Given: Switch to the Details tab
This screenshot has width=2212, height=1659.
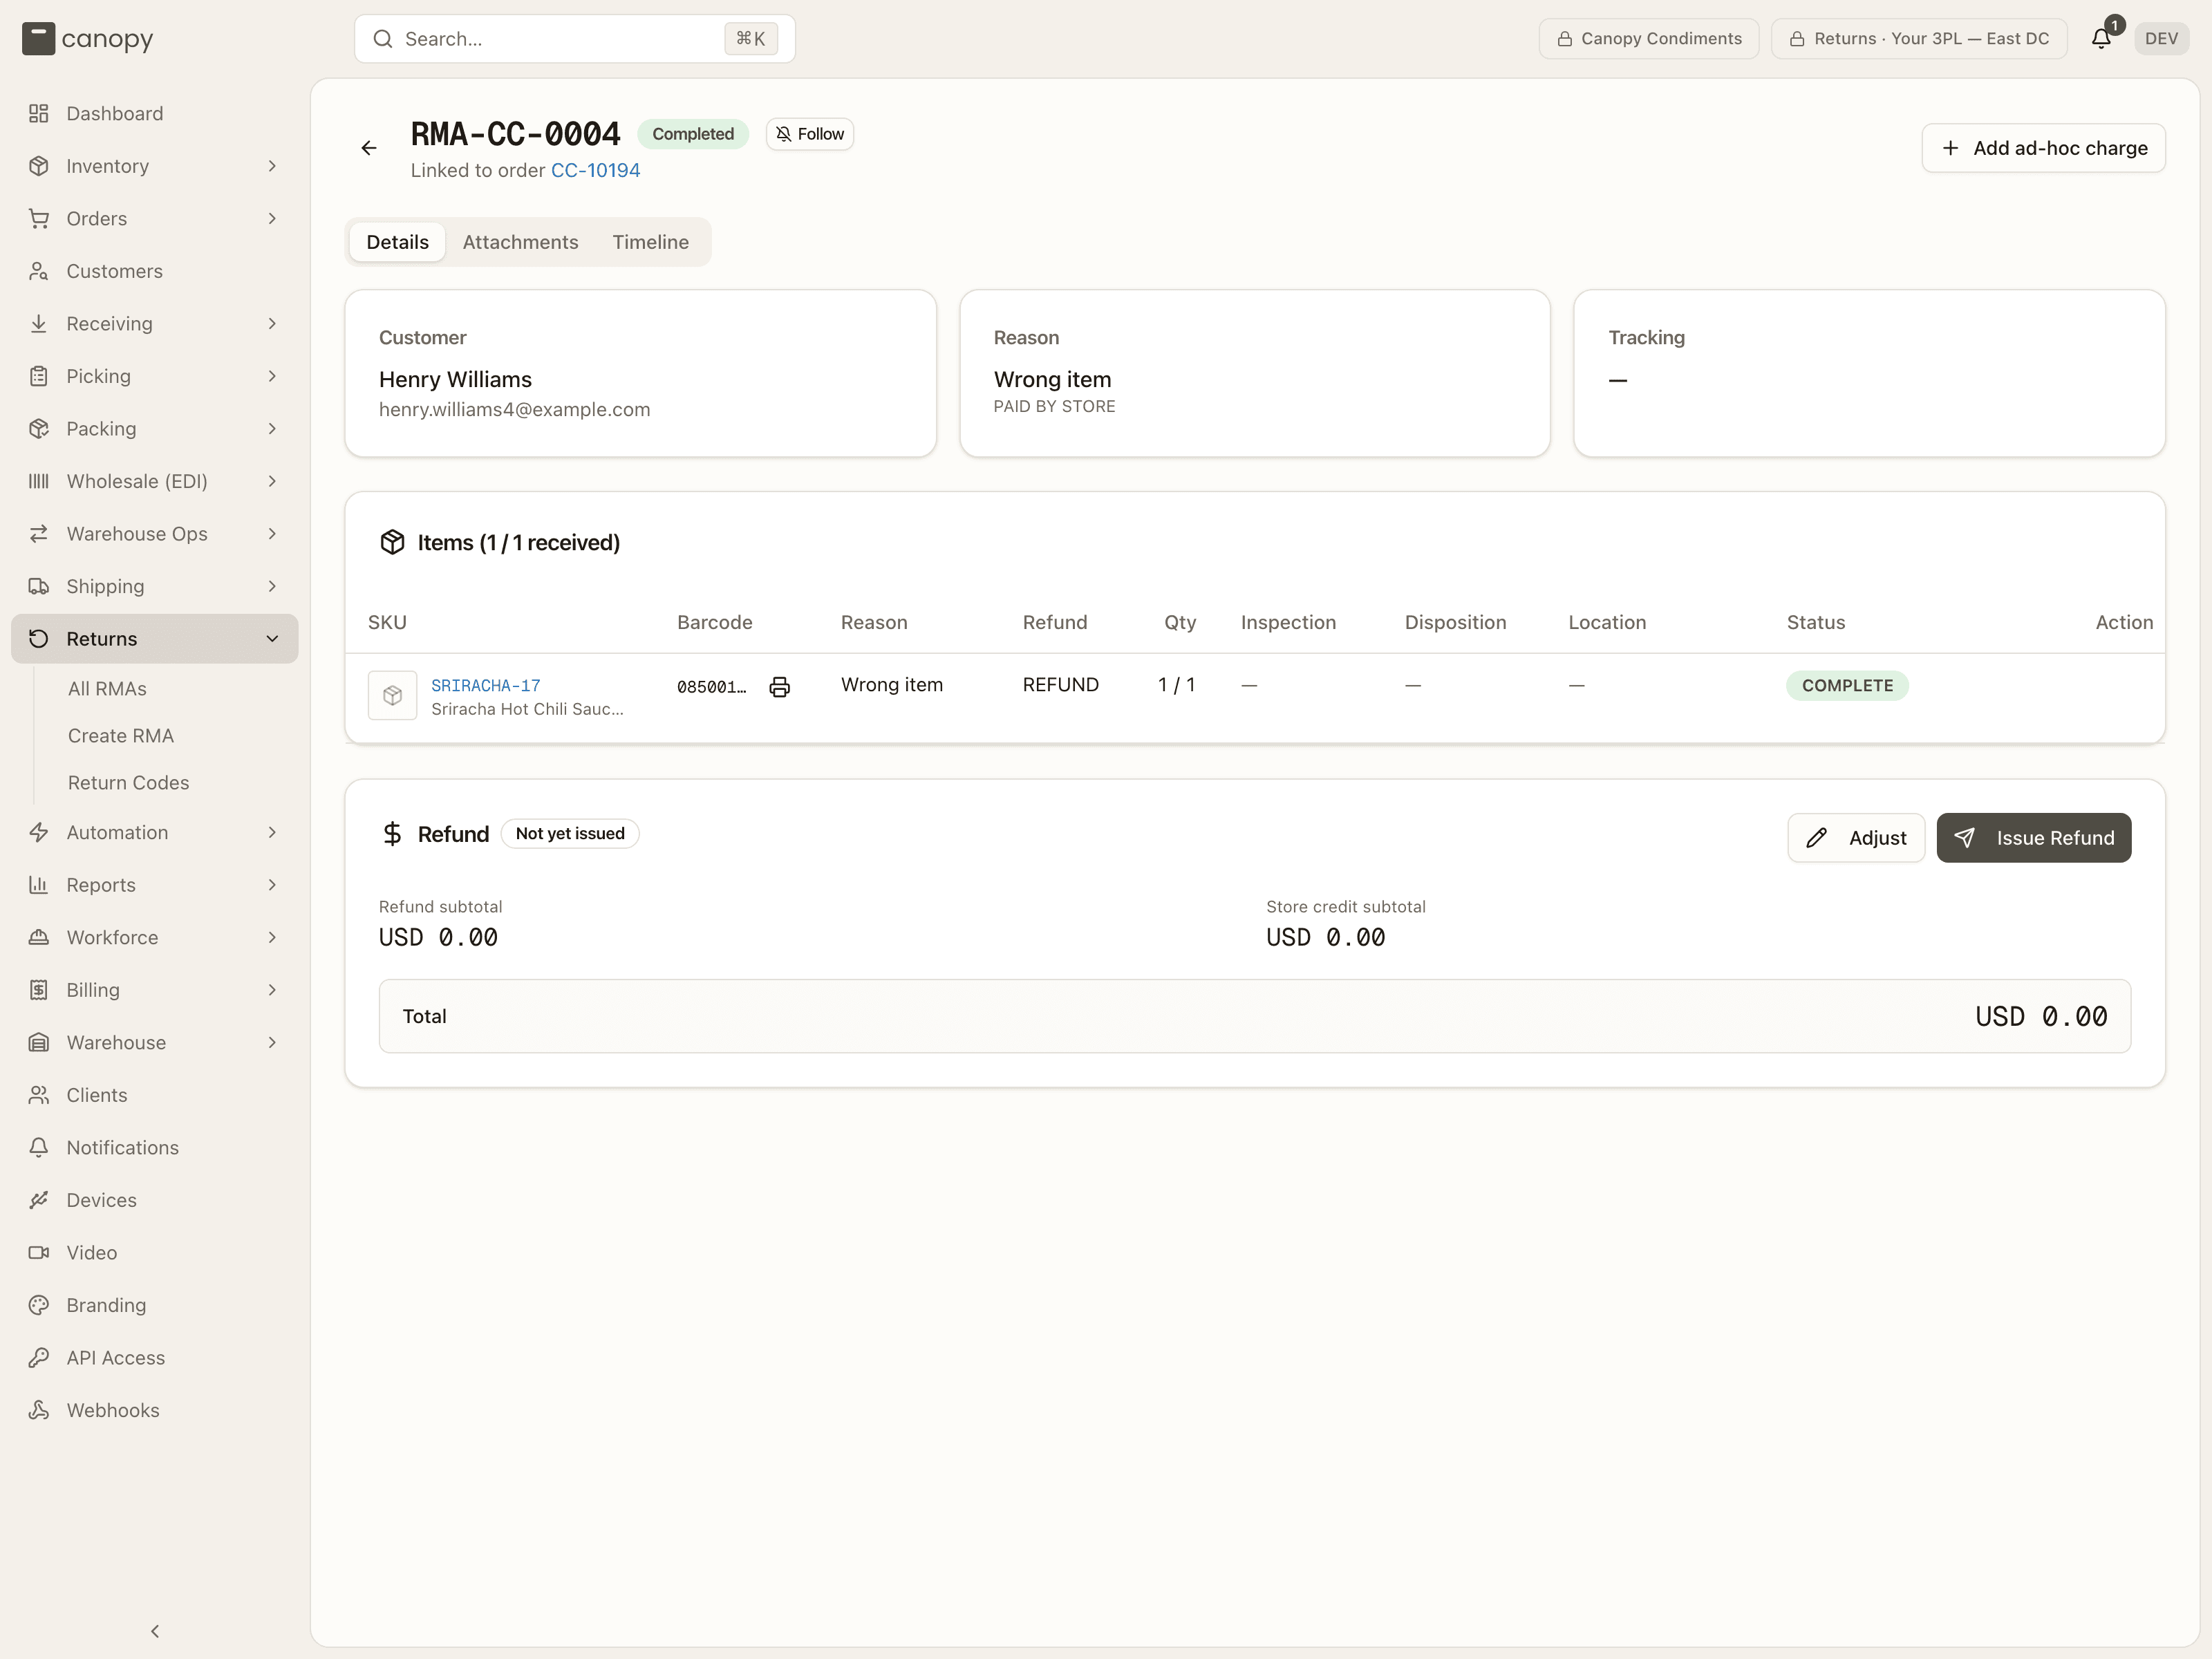Looking at the screenshot, I should pos(397,242).
